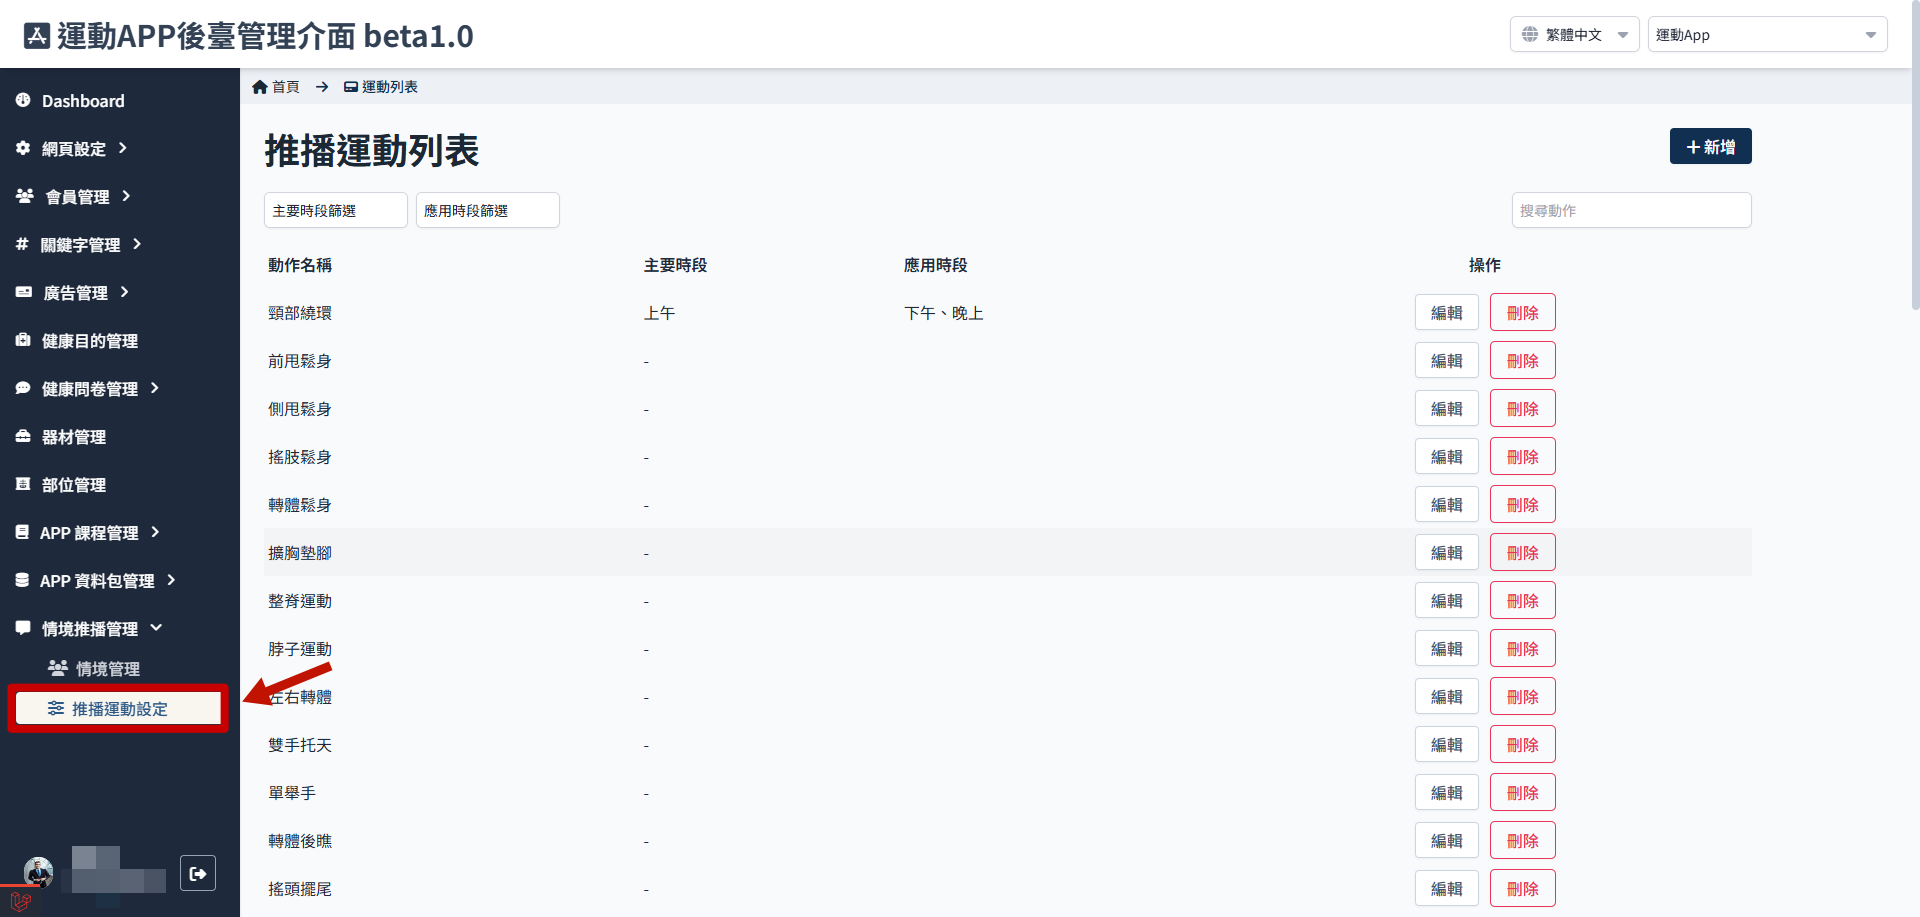Click the Dashboard sidebar icon

point(23,100)
